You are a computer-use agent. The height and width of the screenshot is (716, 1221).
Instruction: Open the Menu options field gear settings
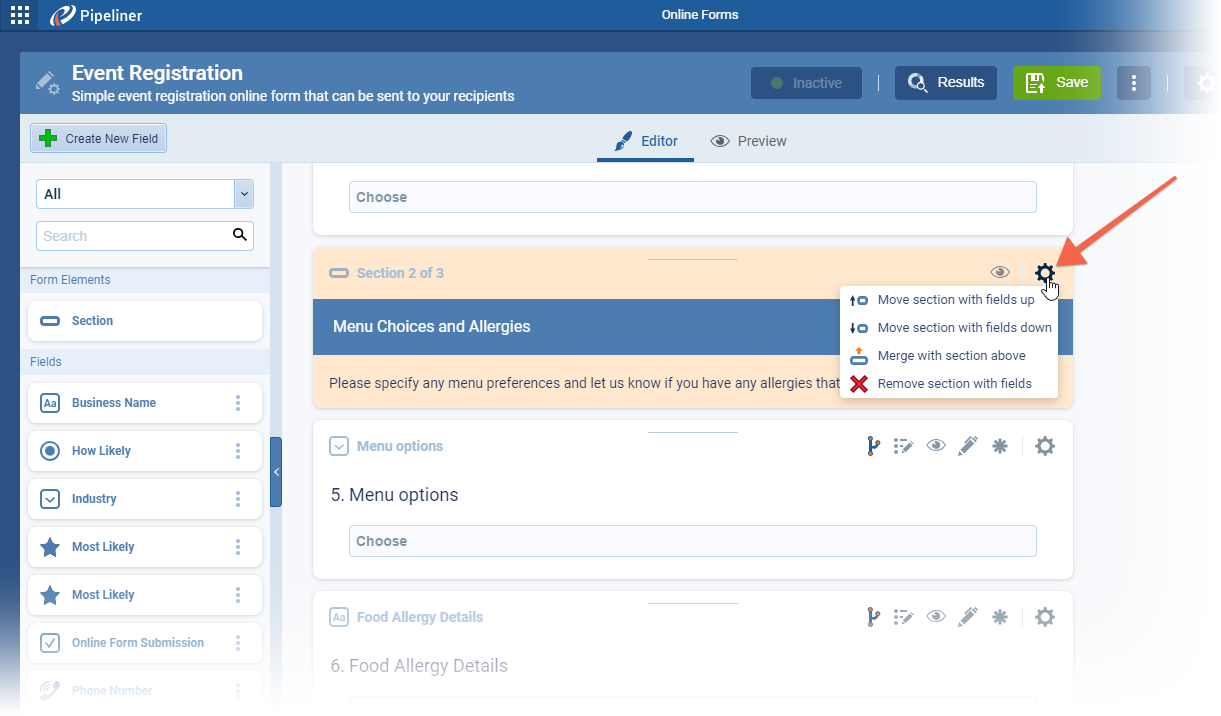point(1044,447)
